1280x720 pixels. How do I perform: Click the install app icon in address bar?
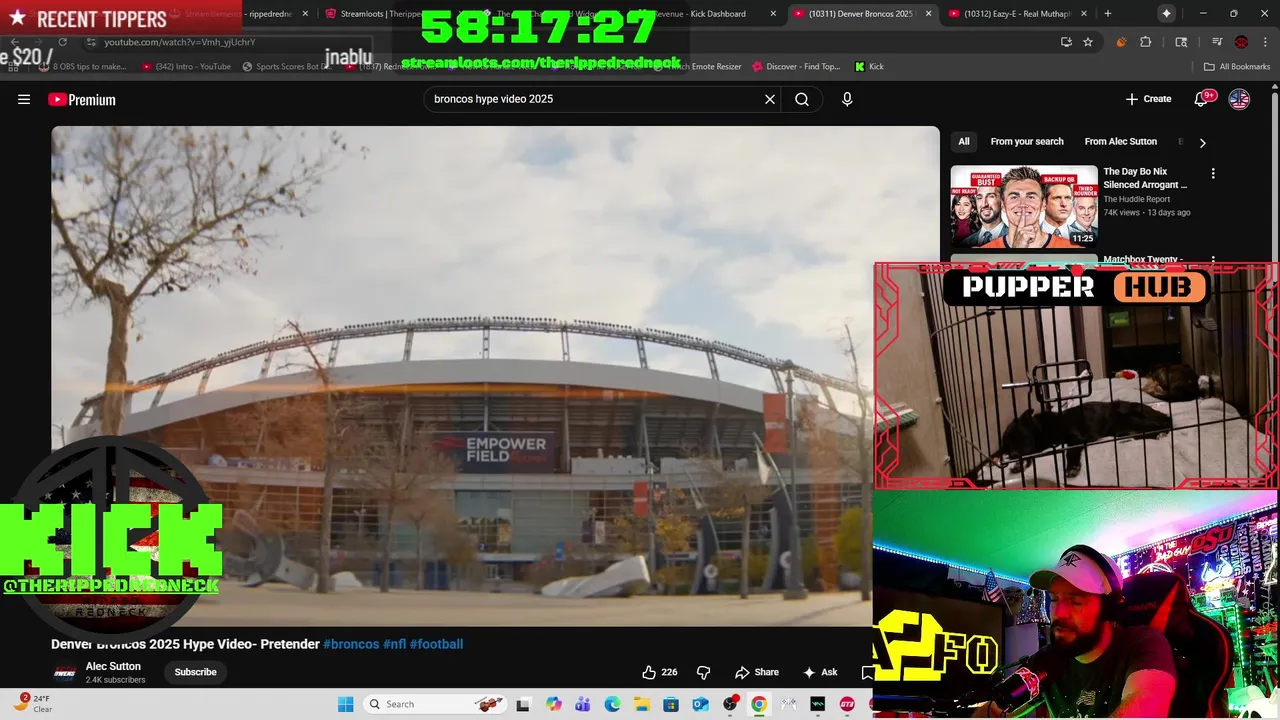[x=1066, y=42]
